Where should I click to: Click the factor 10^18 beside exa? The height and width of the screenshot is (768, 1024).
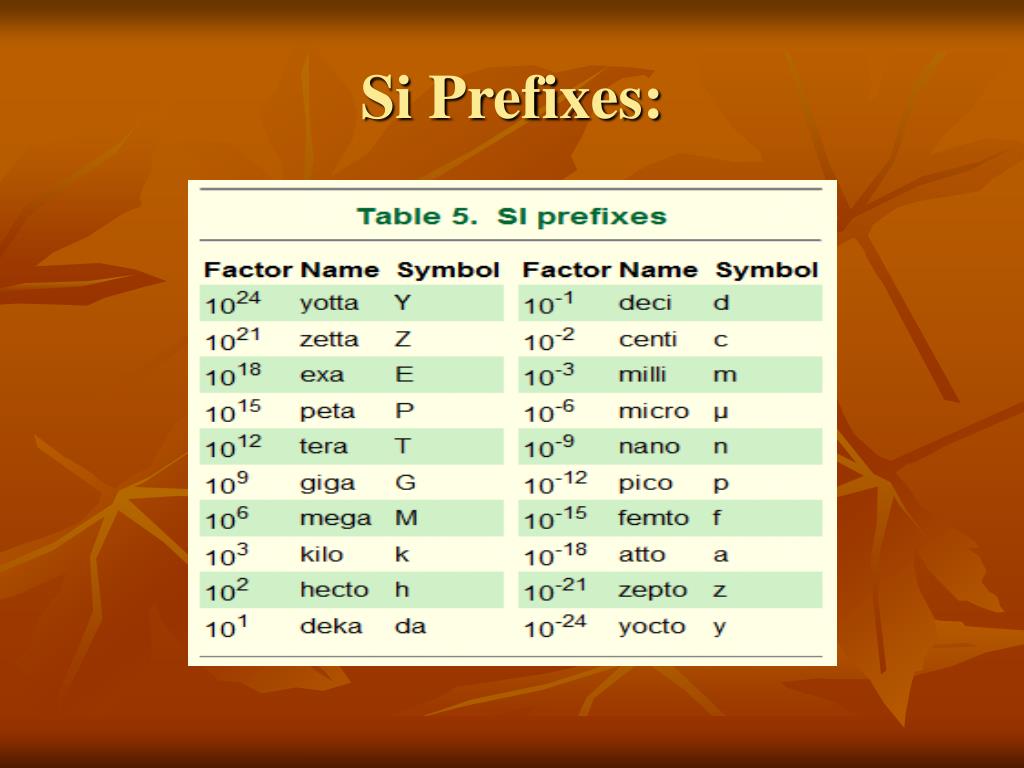point(233,375)
